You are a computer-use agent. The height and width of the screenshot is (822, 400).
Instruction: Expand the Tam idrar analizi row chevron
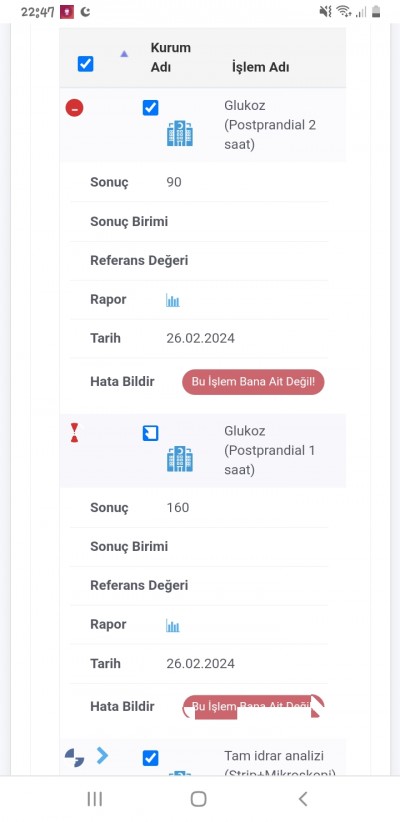tap(102, 755)
